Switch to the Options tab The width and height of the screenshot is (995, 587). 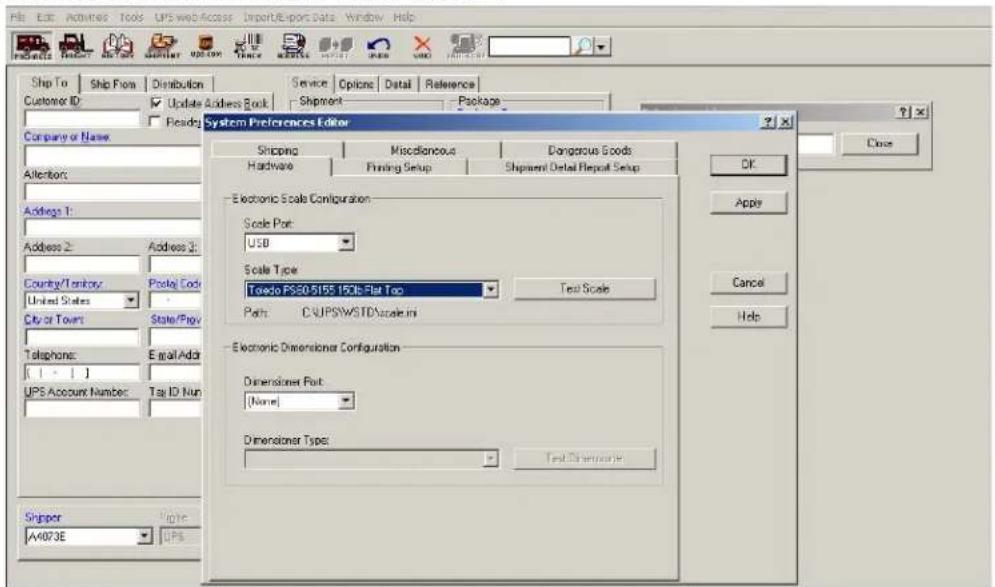(x=355, y=84)
